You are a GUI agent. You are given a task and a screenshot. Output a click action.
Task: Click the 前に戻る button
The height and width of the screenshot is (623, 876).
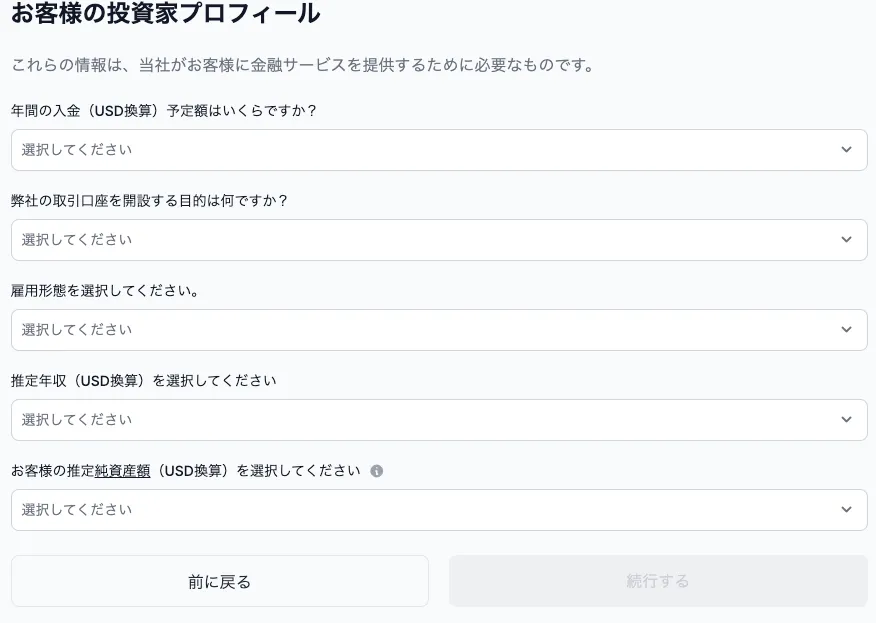(220, 581)
